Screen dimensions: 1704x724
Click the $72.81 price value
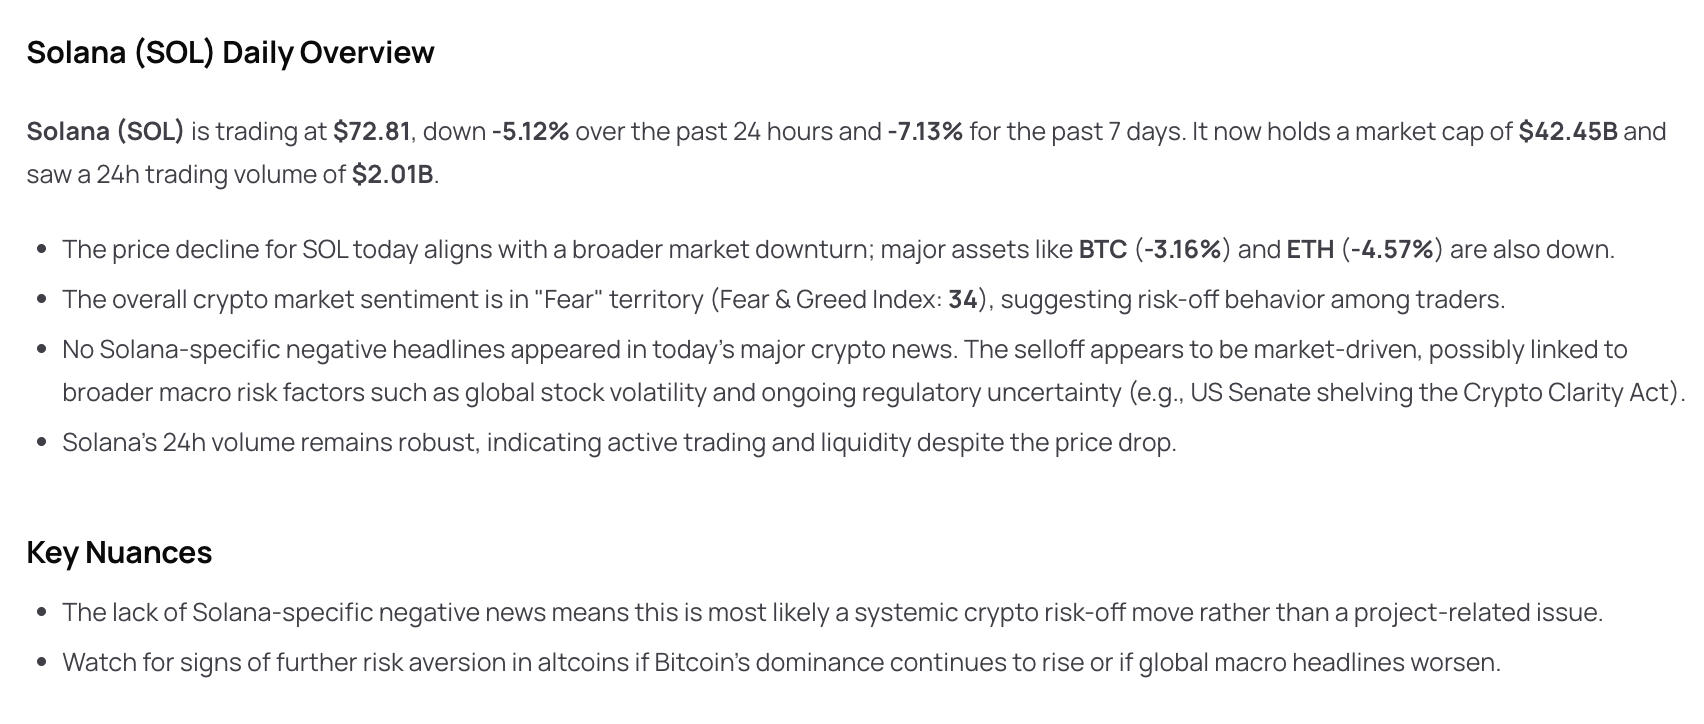[x=372, y=131]
